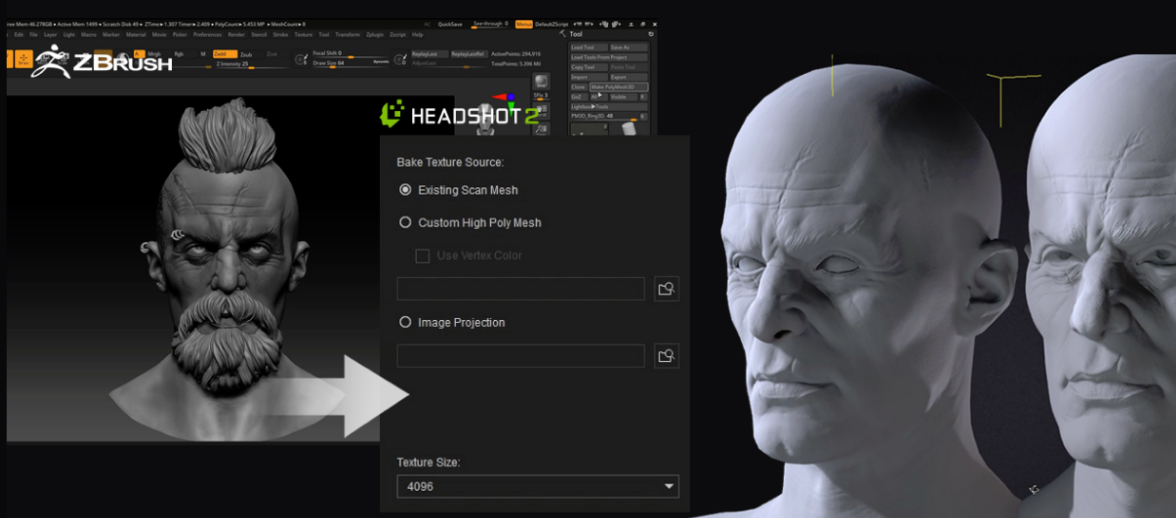Adjust the PM3D_Ring3D tool slider
Viewport: 1176px width, 518px height.
pos(604,116)
